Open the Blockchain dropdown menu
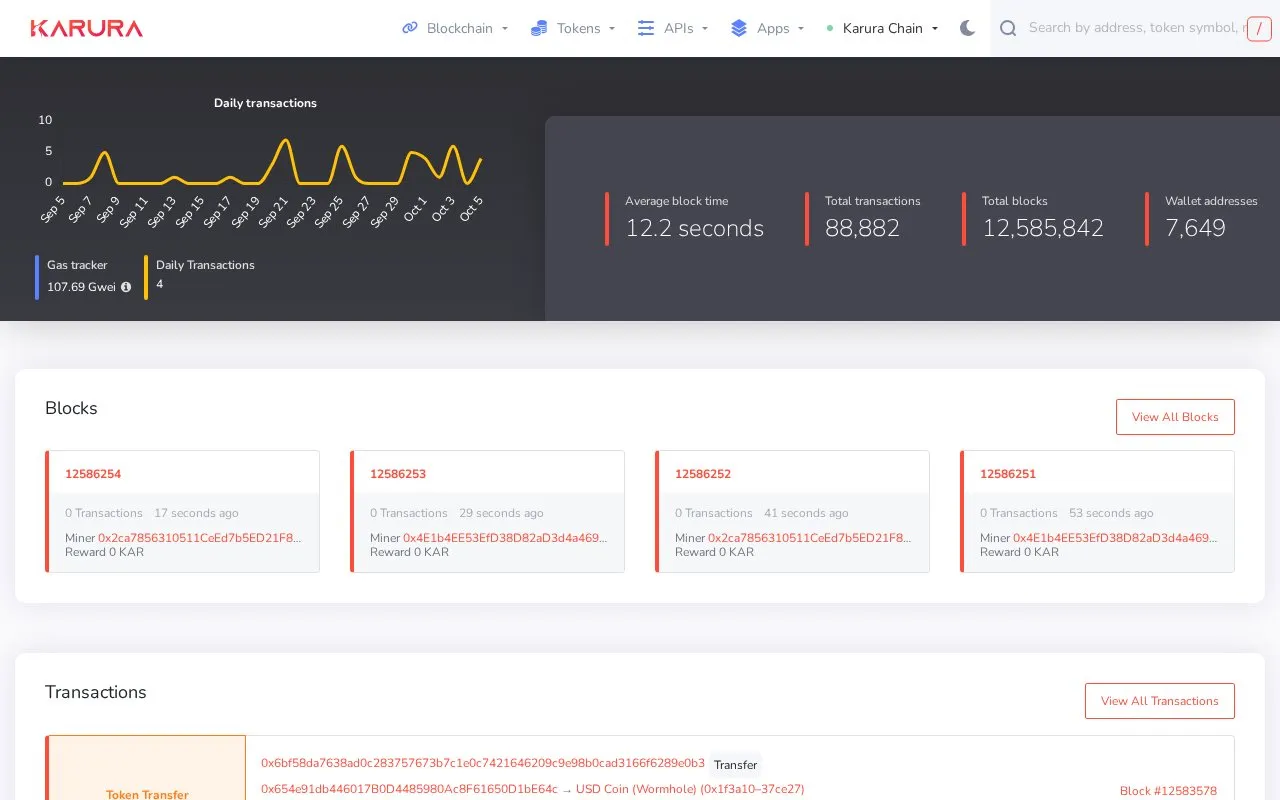1280x800 pixels. pyautogui.click(x=455, y=28)
